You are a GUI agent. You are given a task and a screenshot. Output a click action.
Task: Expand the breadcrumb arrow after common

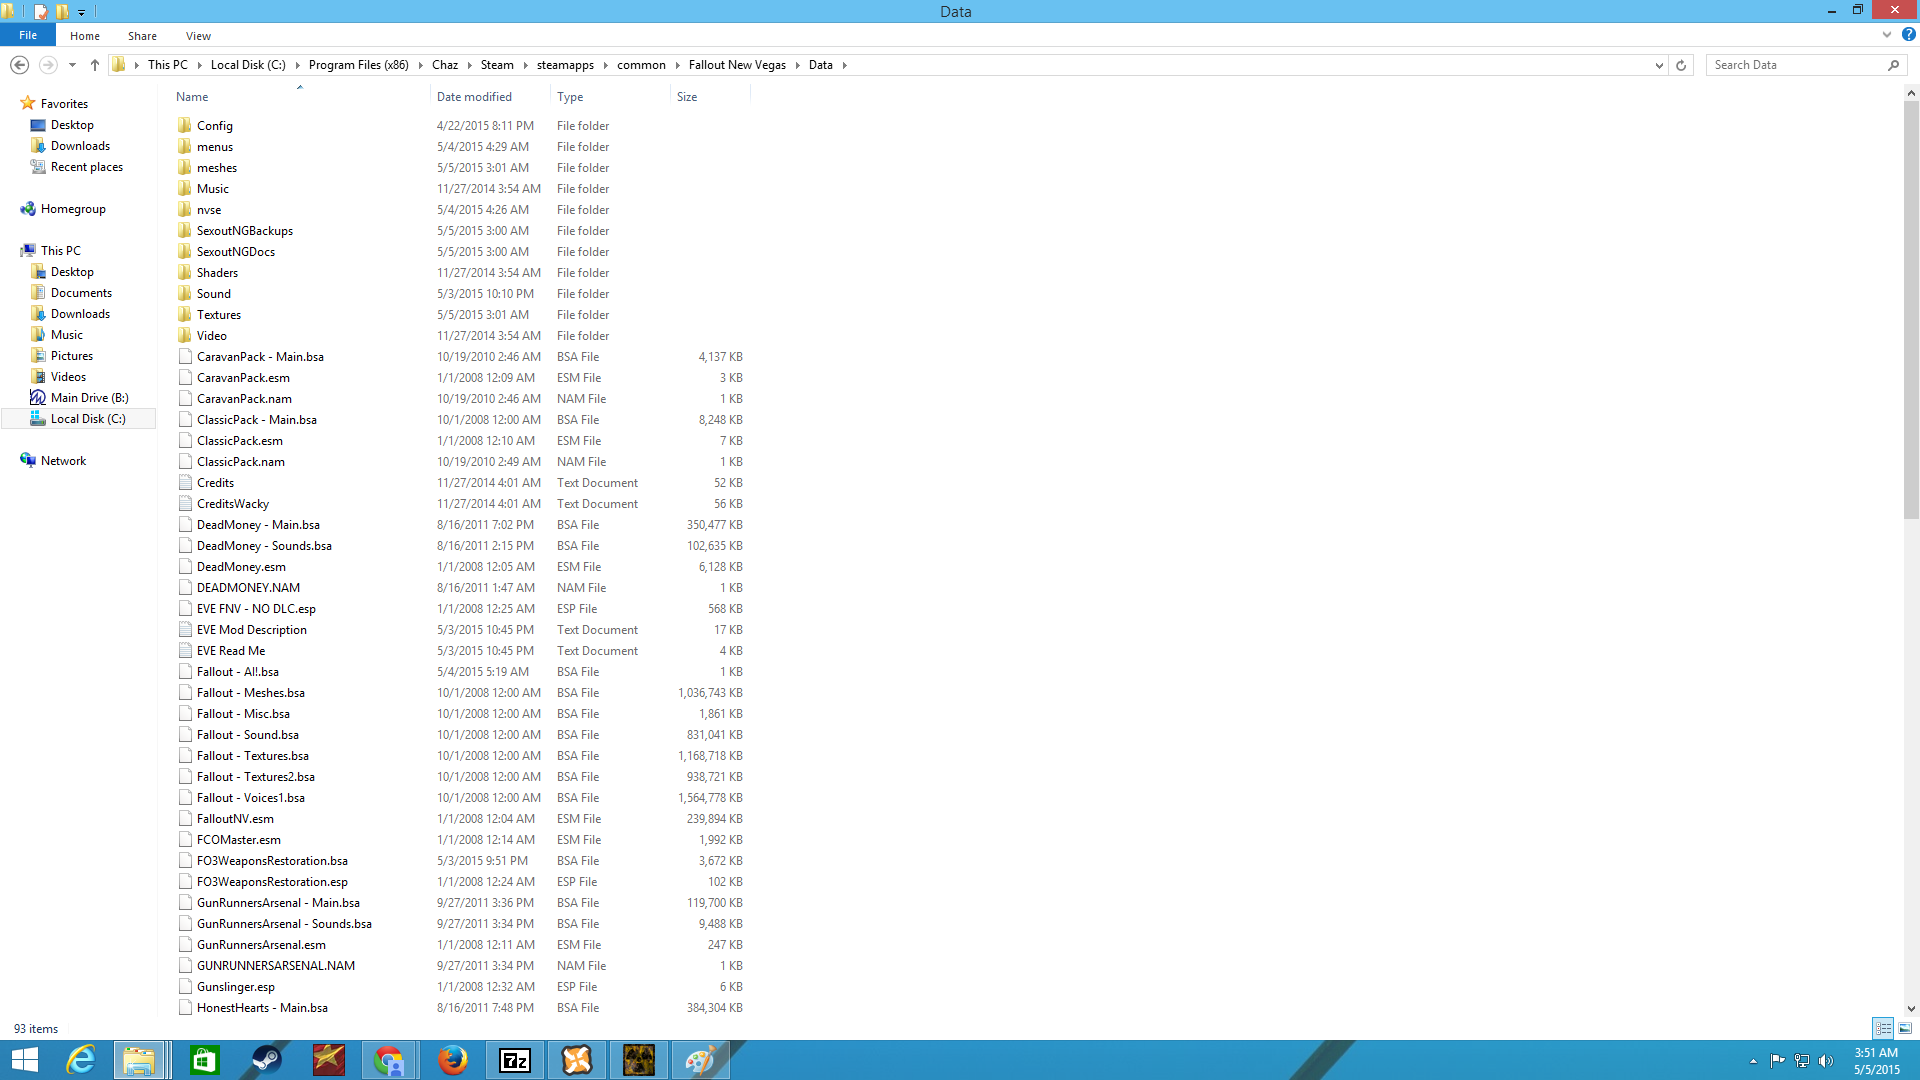tap(677, 65)
